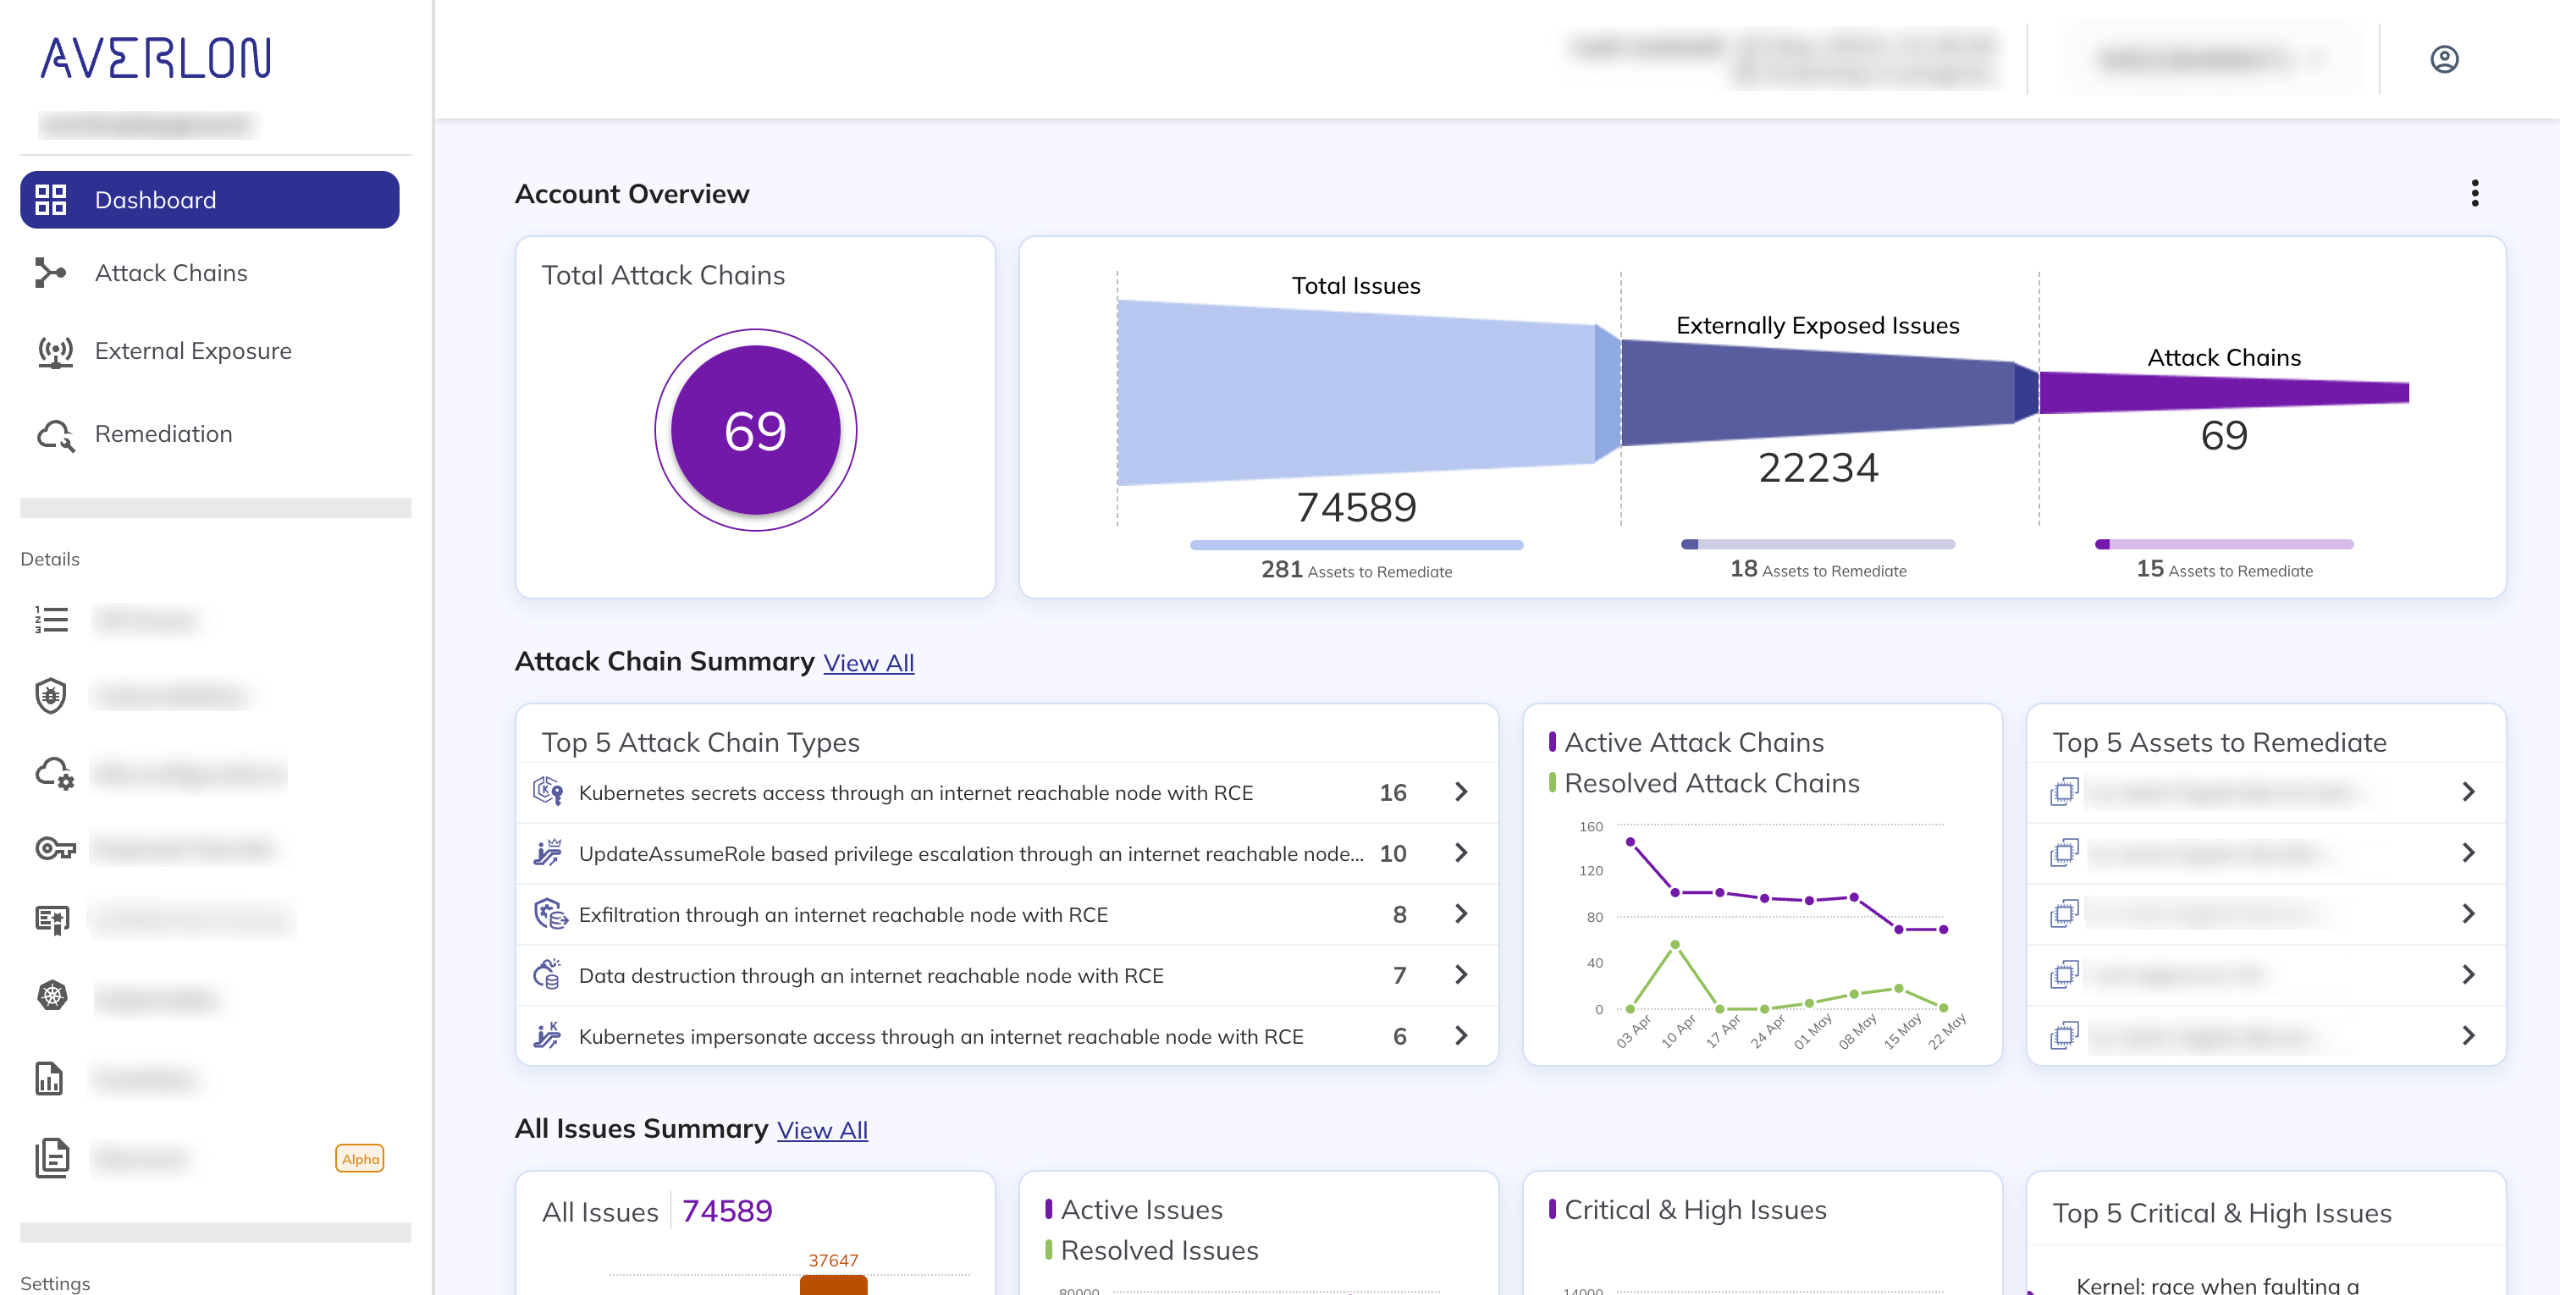This screenshot has height=1295, width=2560.
Task: Expand Kubernetes secrets access row chevron
Action: click(1461, 792)
